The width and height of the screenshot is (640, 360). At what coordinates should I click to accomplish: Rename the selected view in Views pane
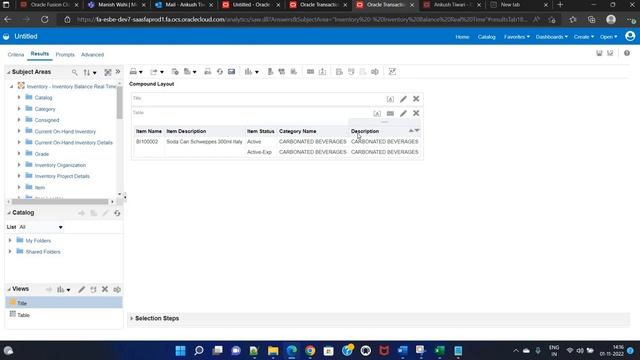tap(117, 289)
